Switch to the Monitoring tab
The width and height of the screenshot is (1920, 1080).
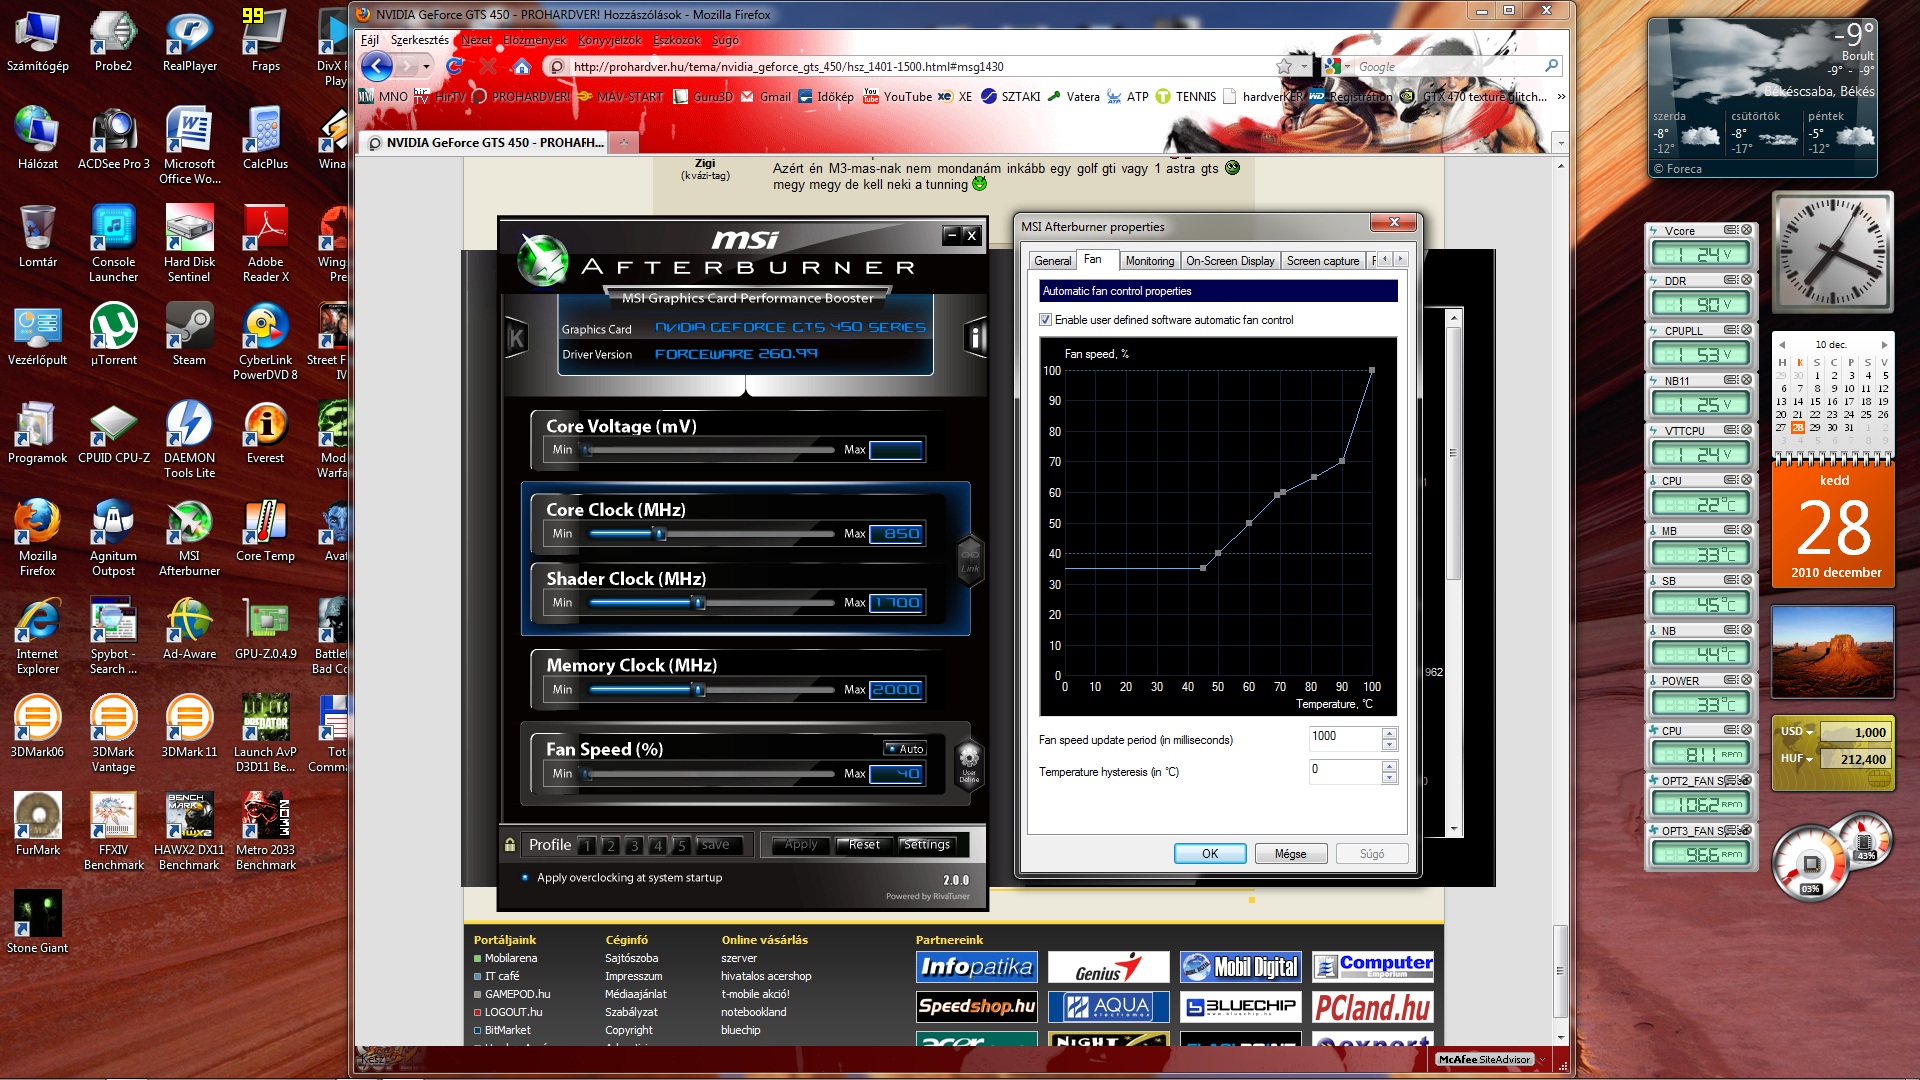(x=1150, y=261)
